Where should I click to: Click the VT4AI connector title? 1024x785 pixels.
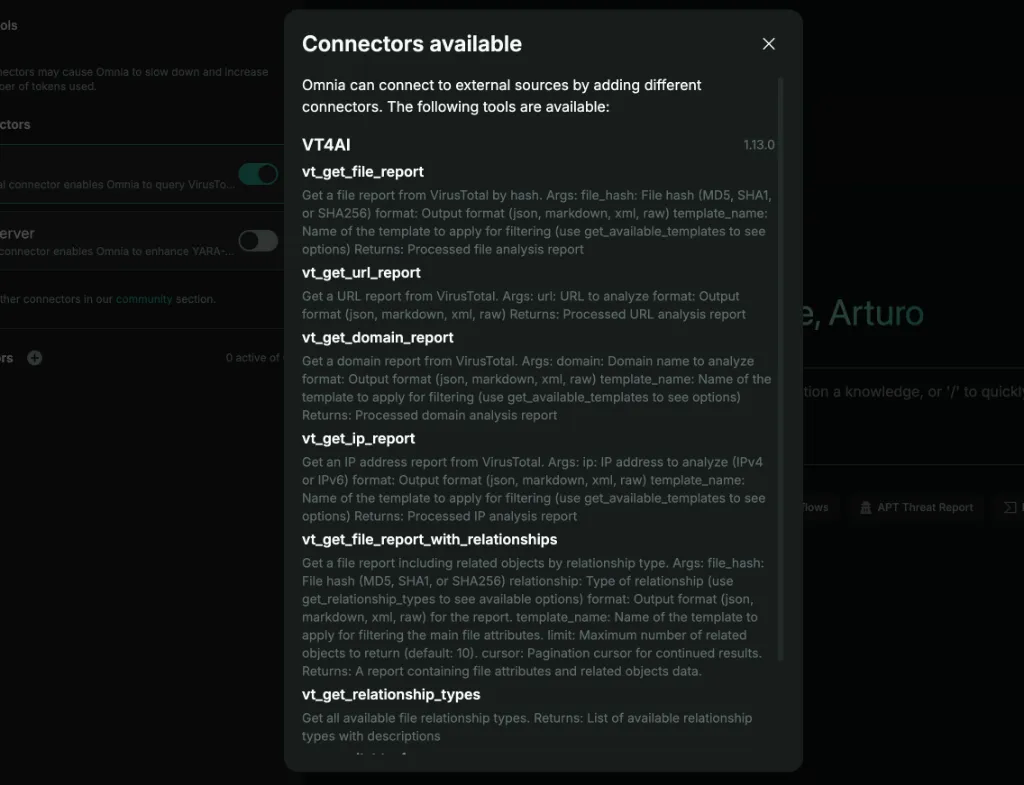point(326,145)
